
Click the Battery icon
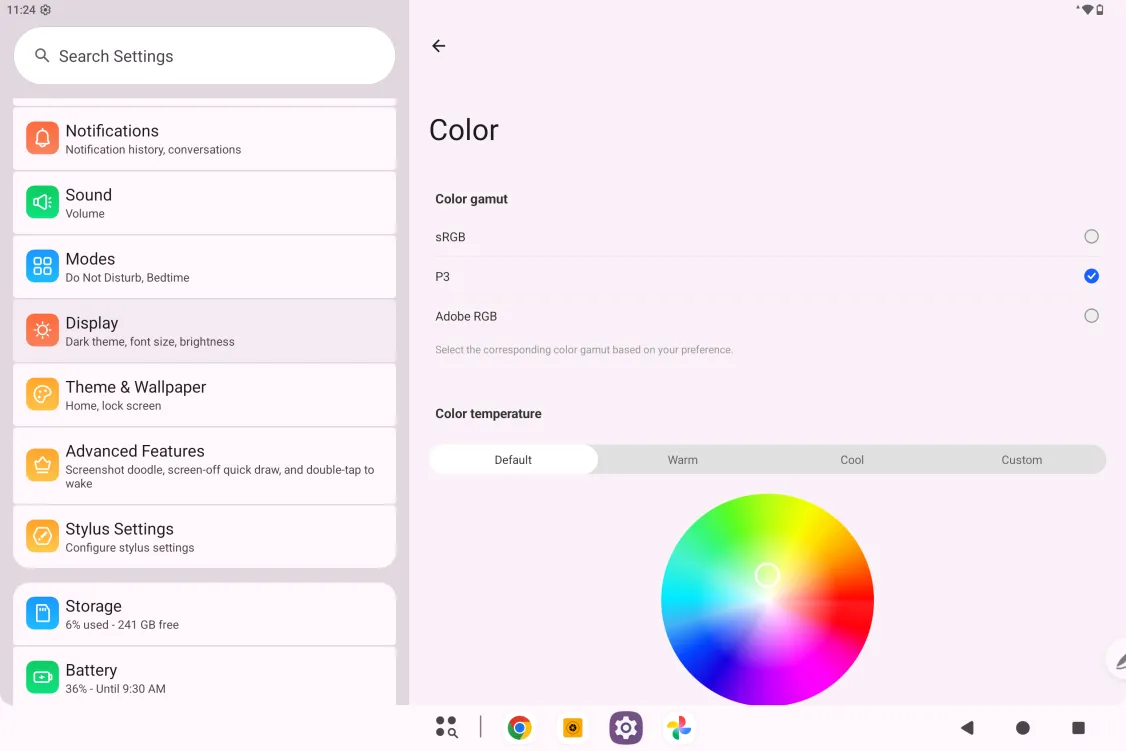[42, 677]
